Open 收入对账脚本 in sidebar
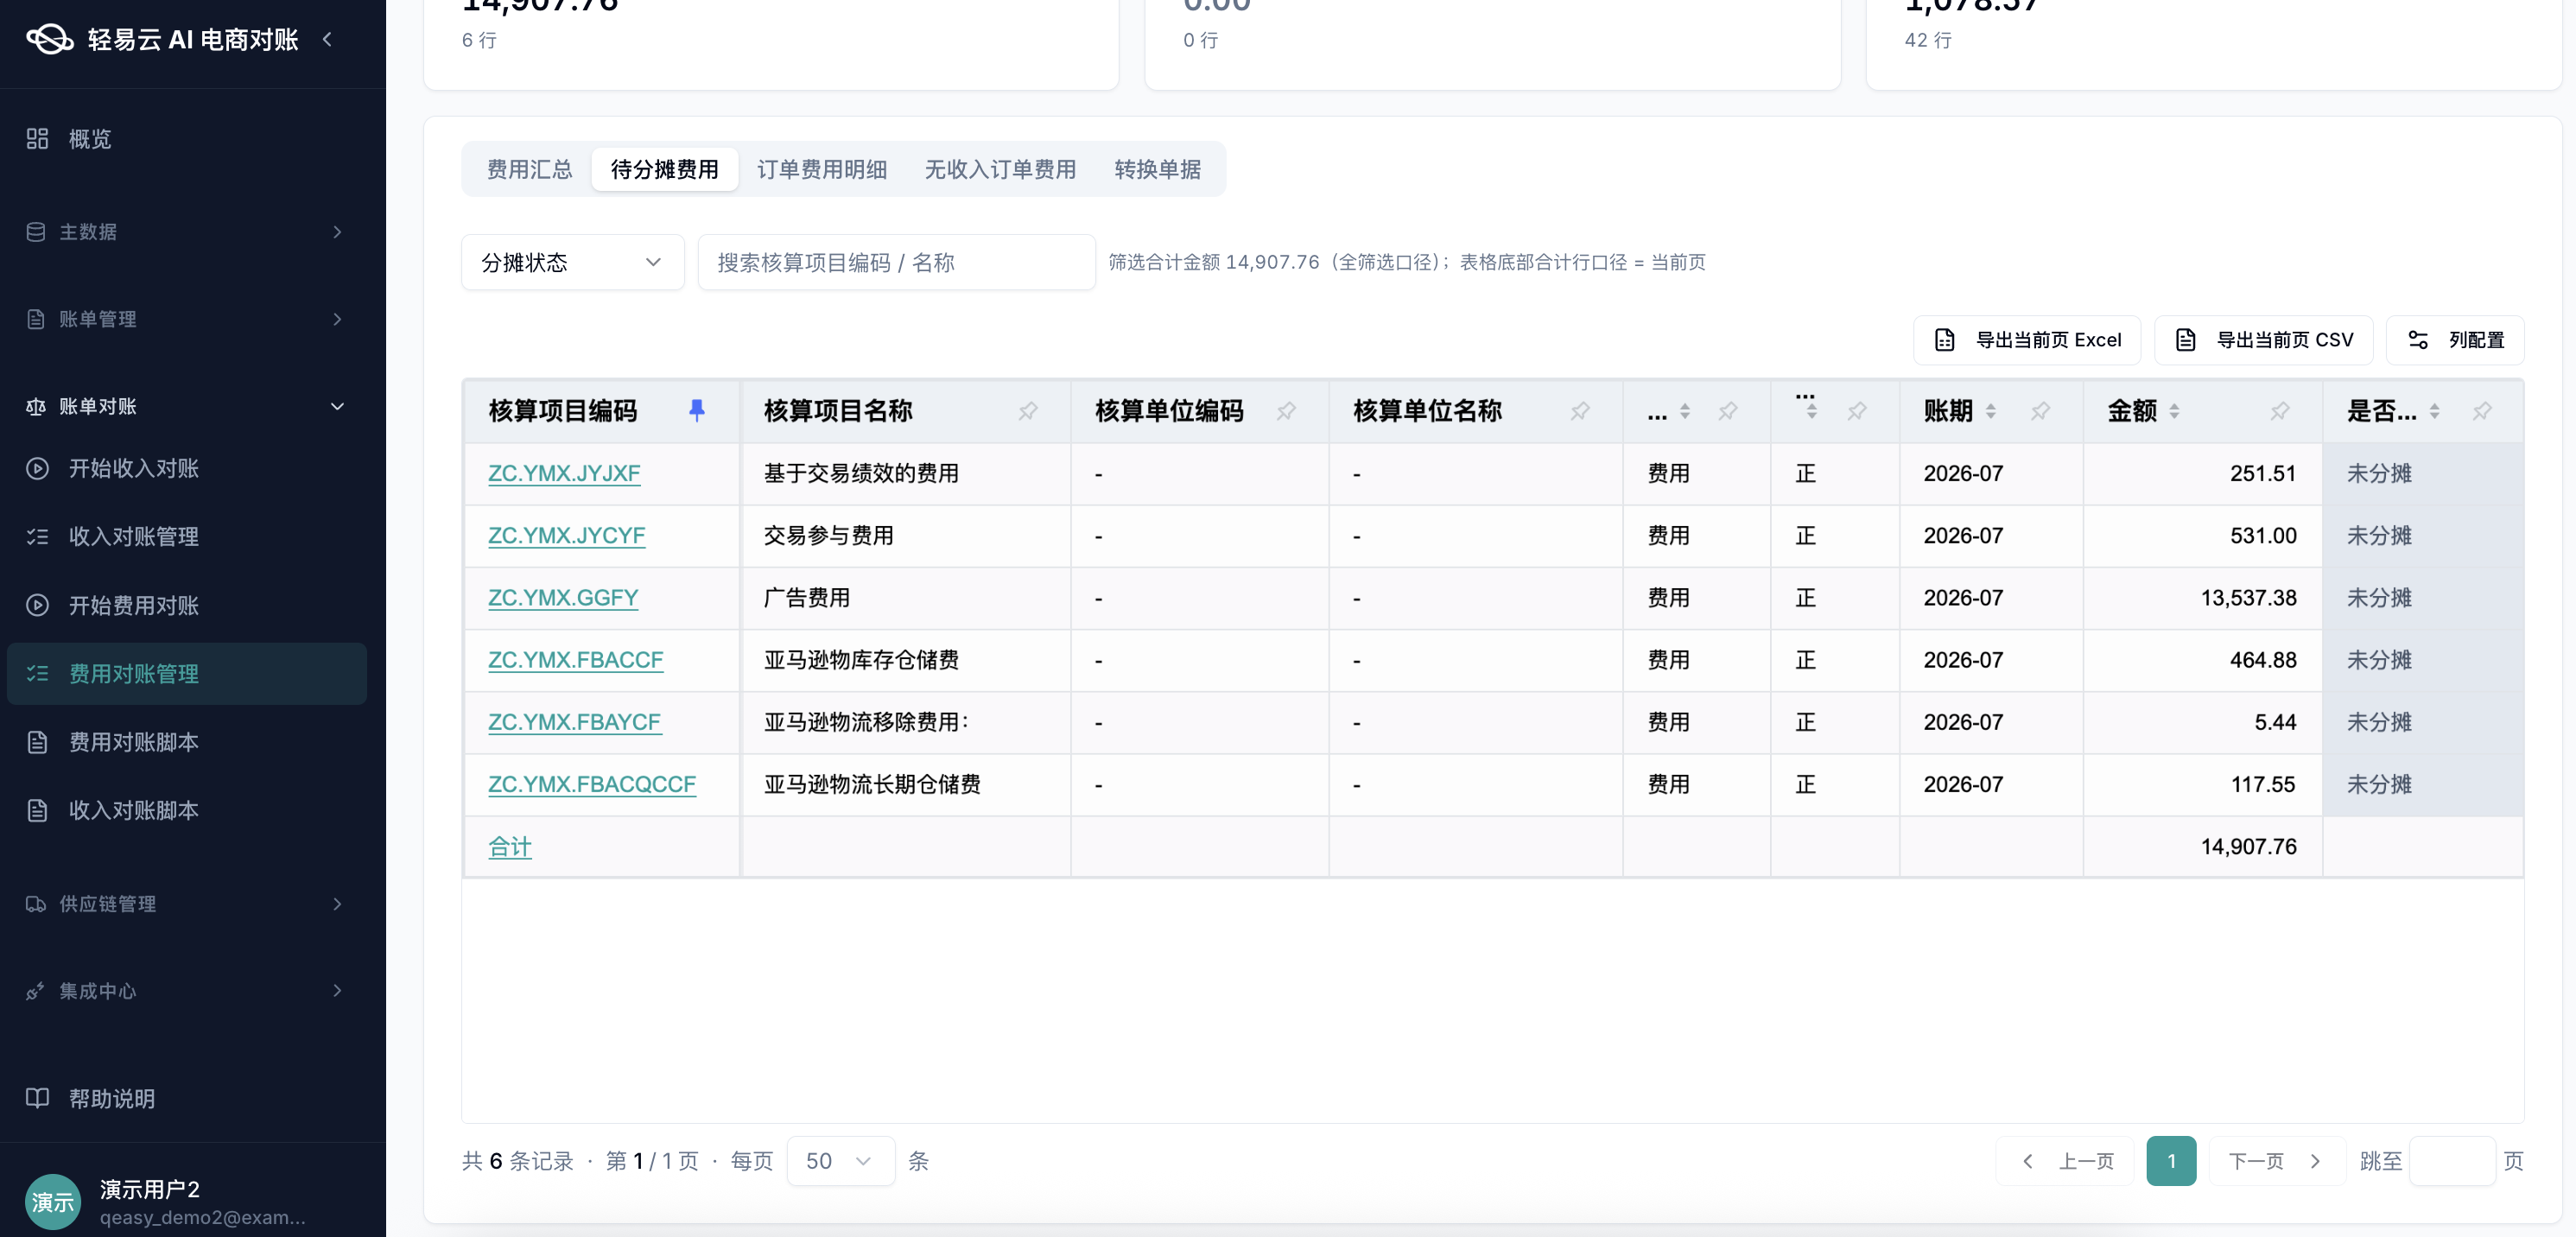2576x1237 pixels. (186, 810)
